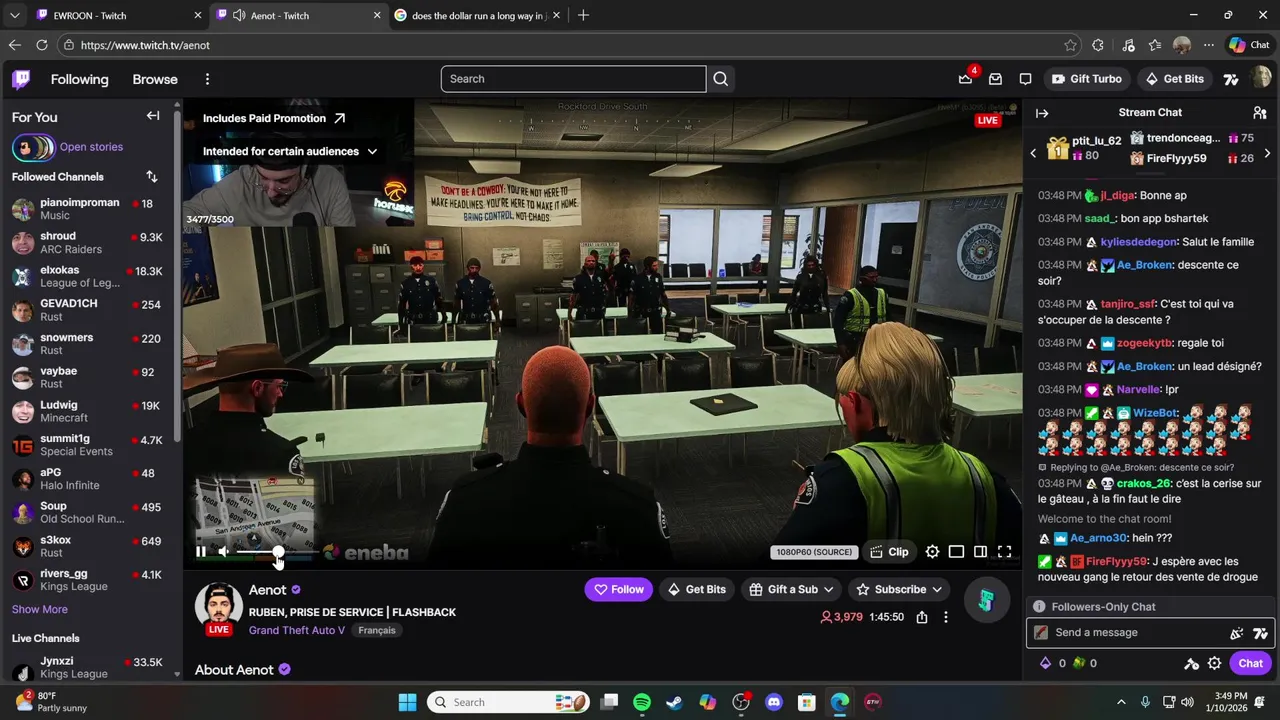This screenshot has width=1280, height=720.
Task: Open video player settings gear
Action: [932, 551]
